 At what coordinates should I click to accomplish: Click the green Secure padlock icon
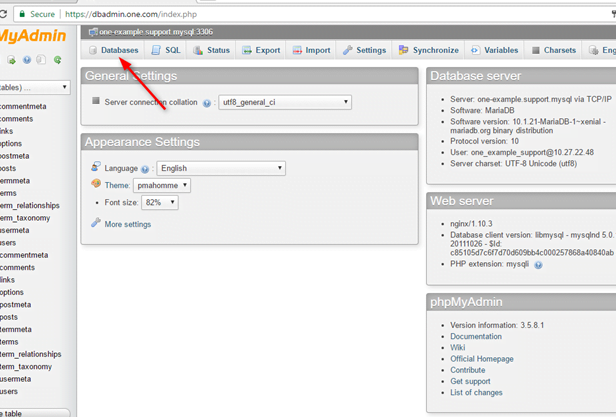[22, 14]
